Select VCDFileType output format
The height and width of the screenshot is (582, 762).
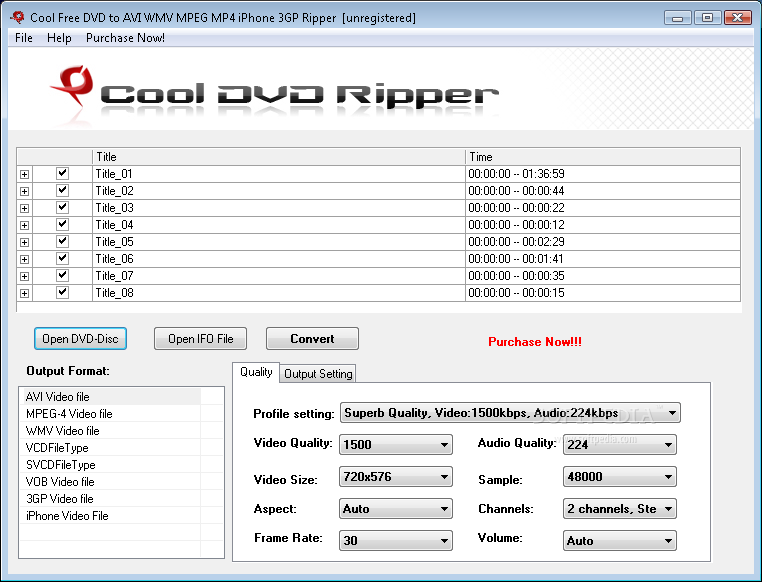(112, 447)
